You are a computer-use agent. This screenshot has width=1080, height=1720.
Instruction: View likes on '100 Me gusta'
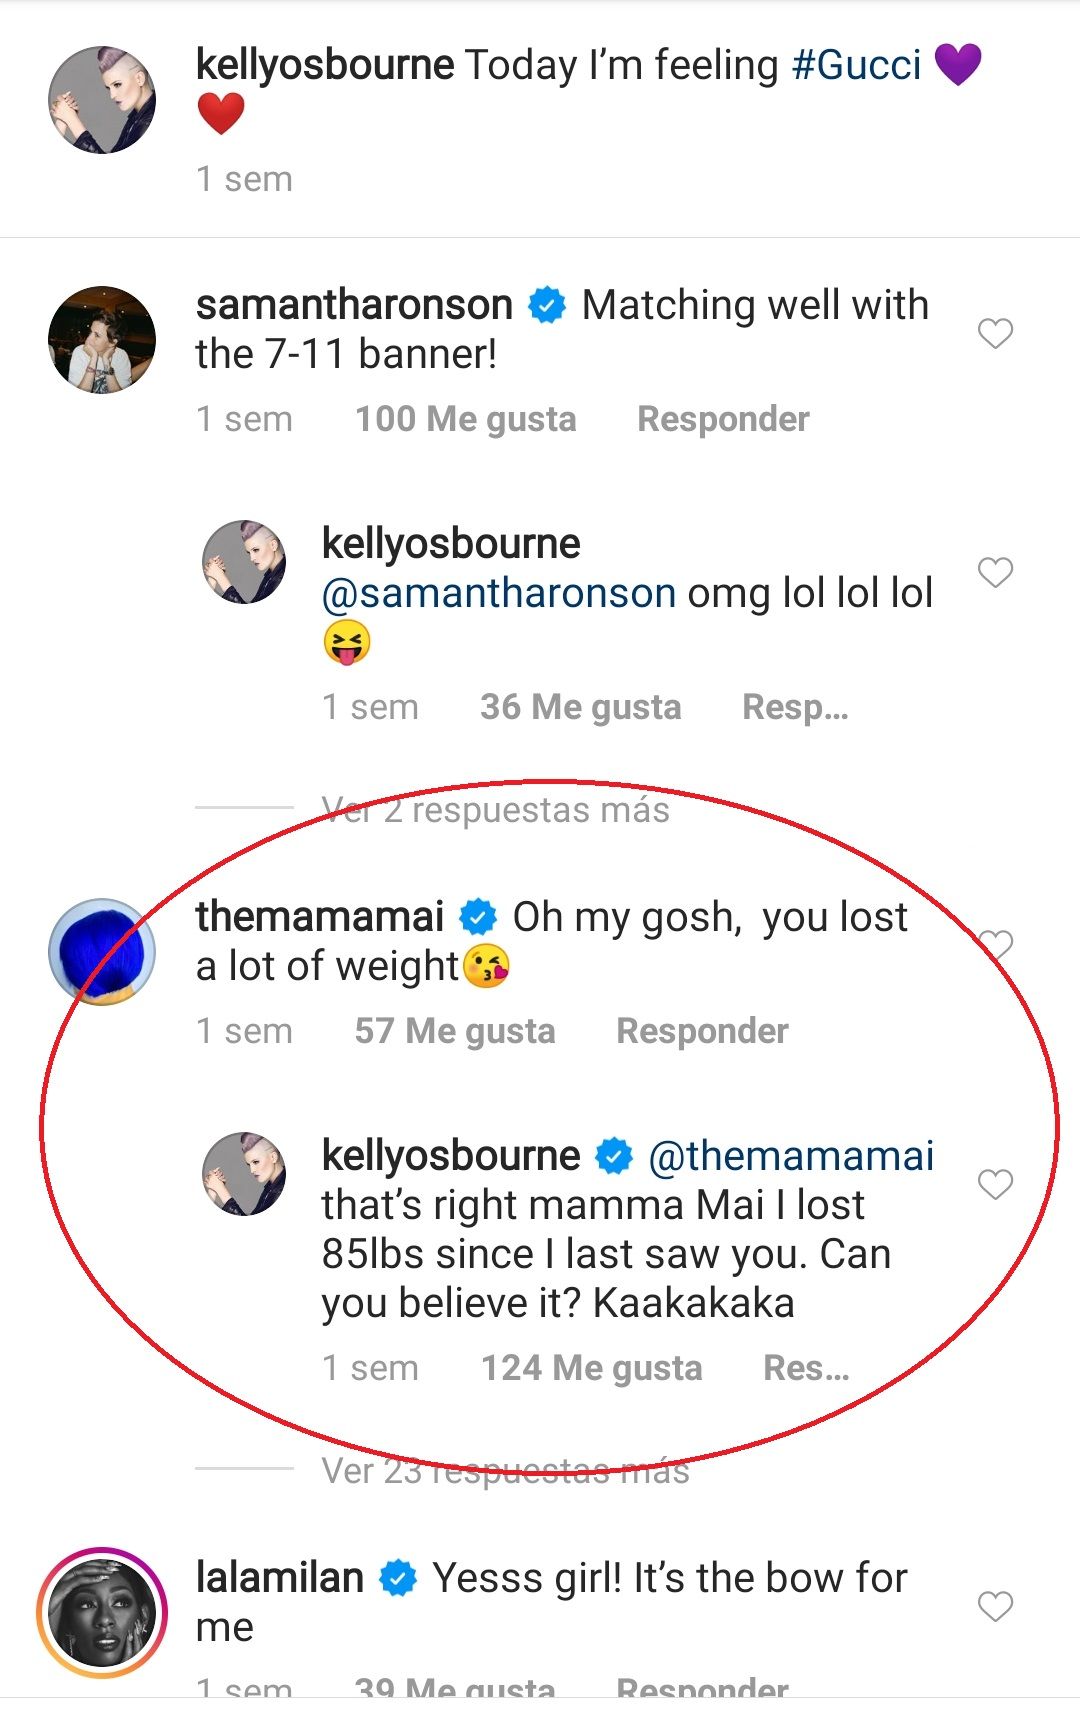pyautogui.click(x=465, y=419)
